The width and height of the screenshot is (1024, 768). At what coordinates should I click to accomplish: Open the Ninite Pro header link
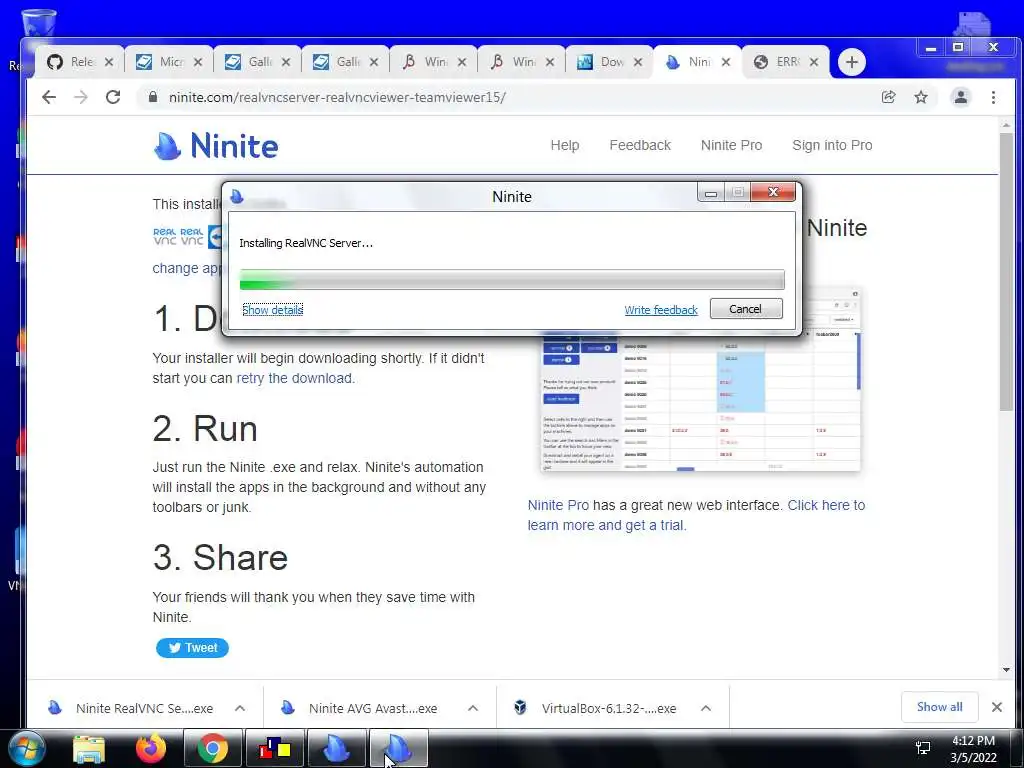coord(731,145)
